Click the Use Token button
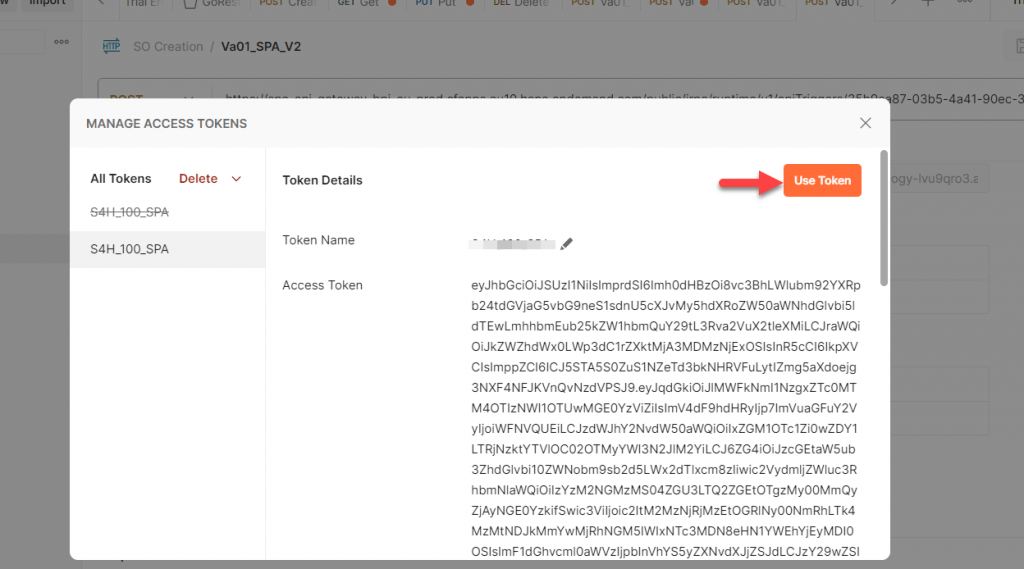 822,180
